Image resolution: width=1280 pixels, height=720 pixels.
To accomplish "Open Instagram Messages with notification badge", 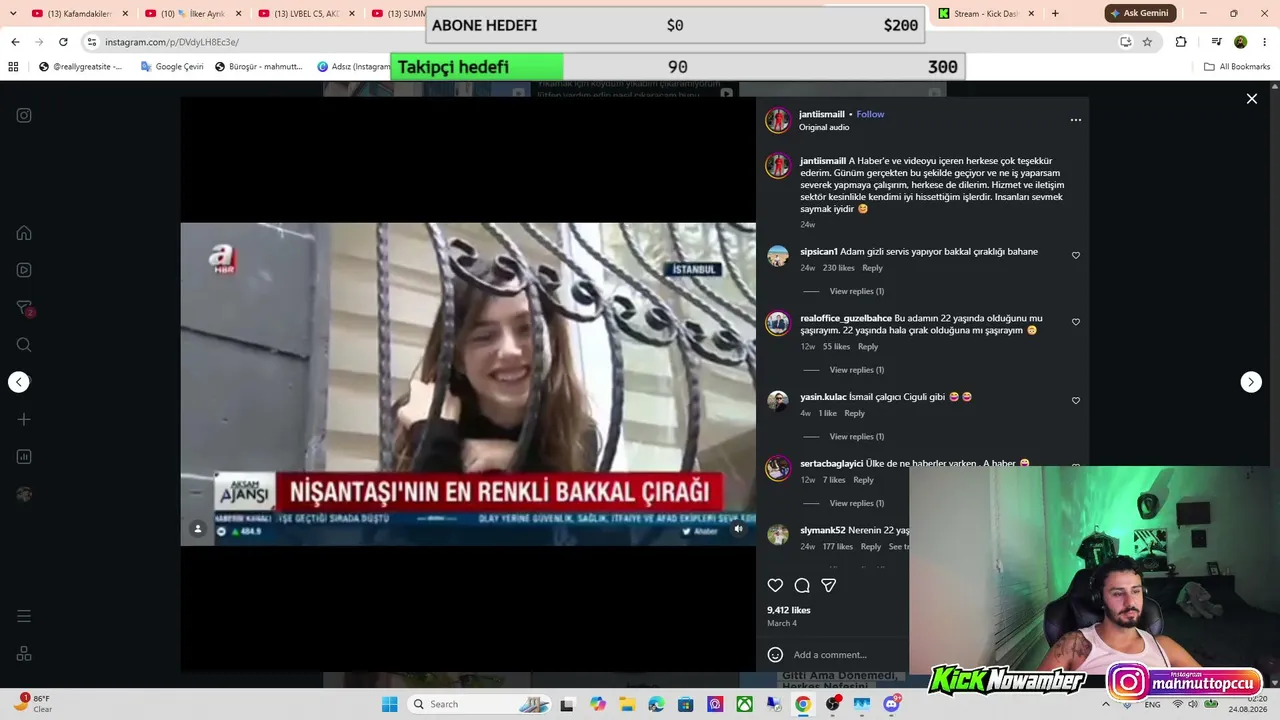I will [x=24, y=308].
